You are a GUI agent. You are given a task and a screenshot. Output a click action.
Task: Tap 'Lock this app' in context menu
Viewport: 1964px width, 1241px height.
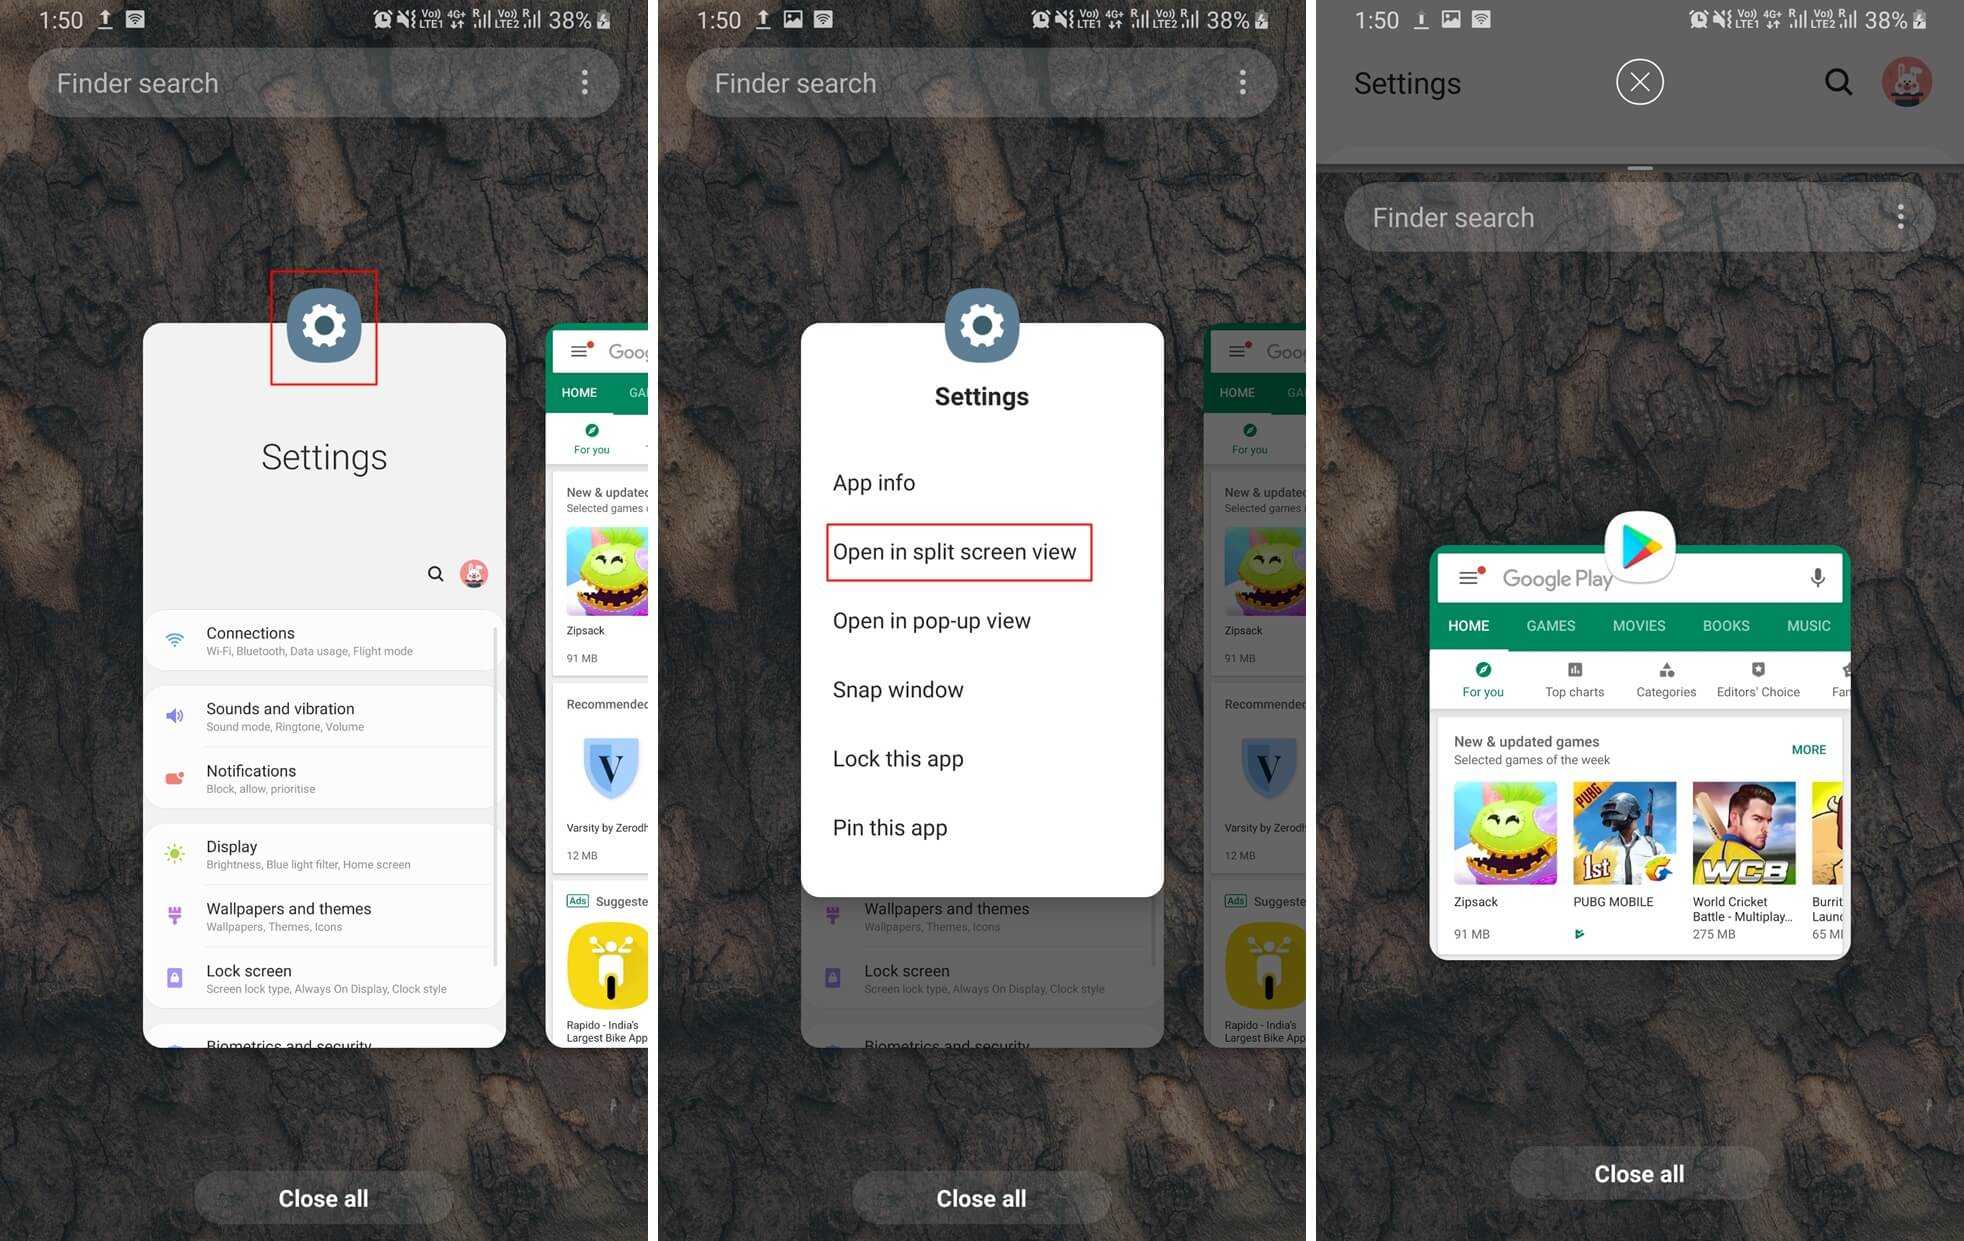click(896, 758)
